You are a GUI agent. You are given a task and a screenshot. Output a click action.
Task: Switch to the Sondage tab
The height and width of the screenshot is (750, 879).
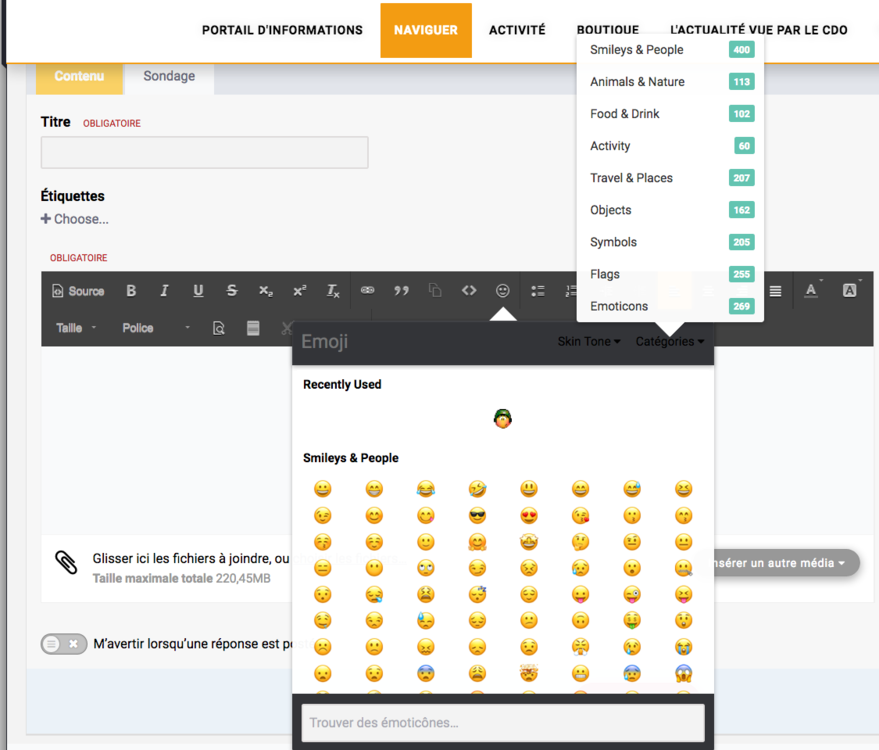click(169, 76)
